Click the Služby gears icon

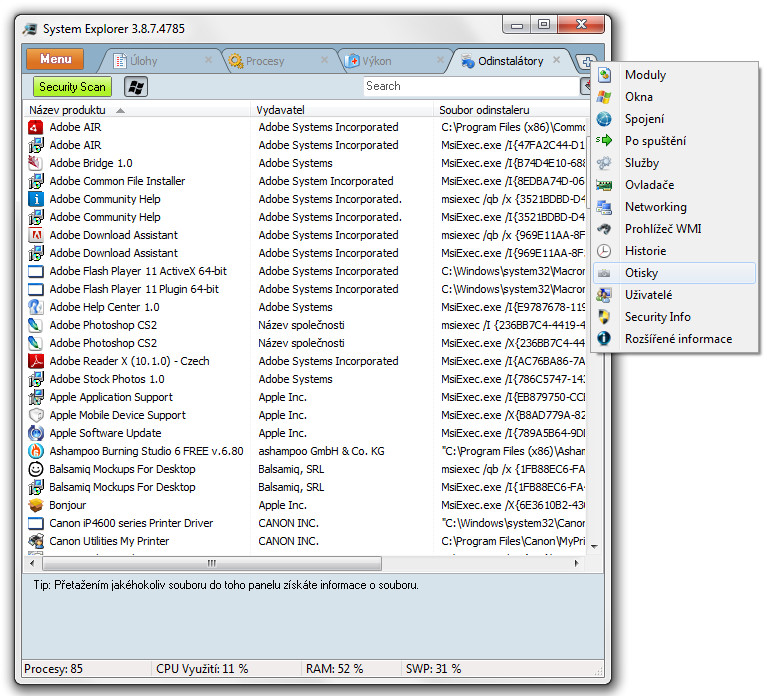click(x=604, y=163)
